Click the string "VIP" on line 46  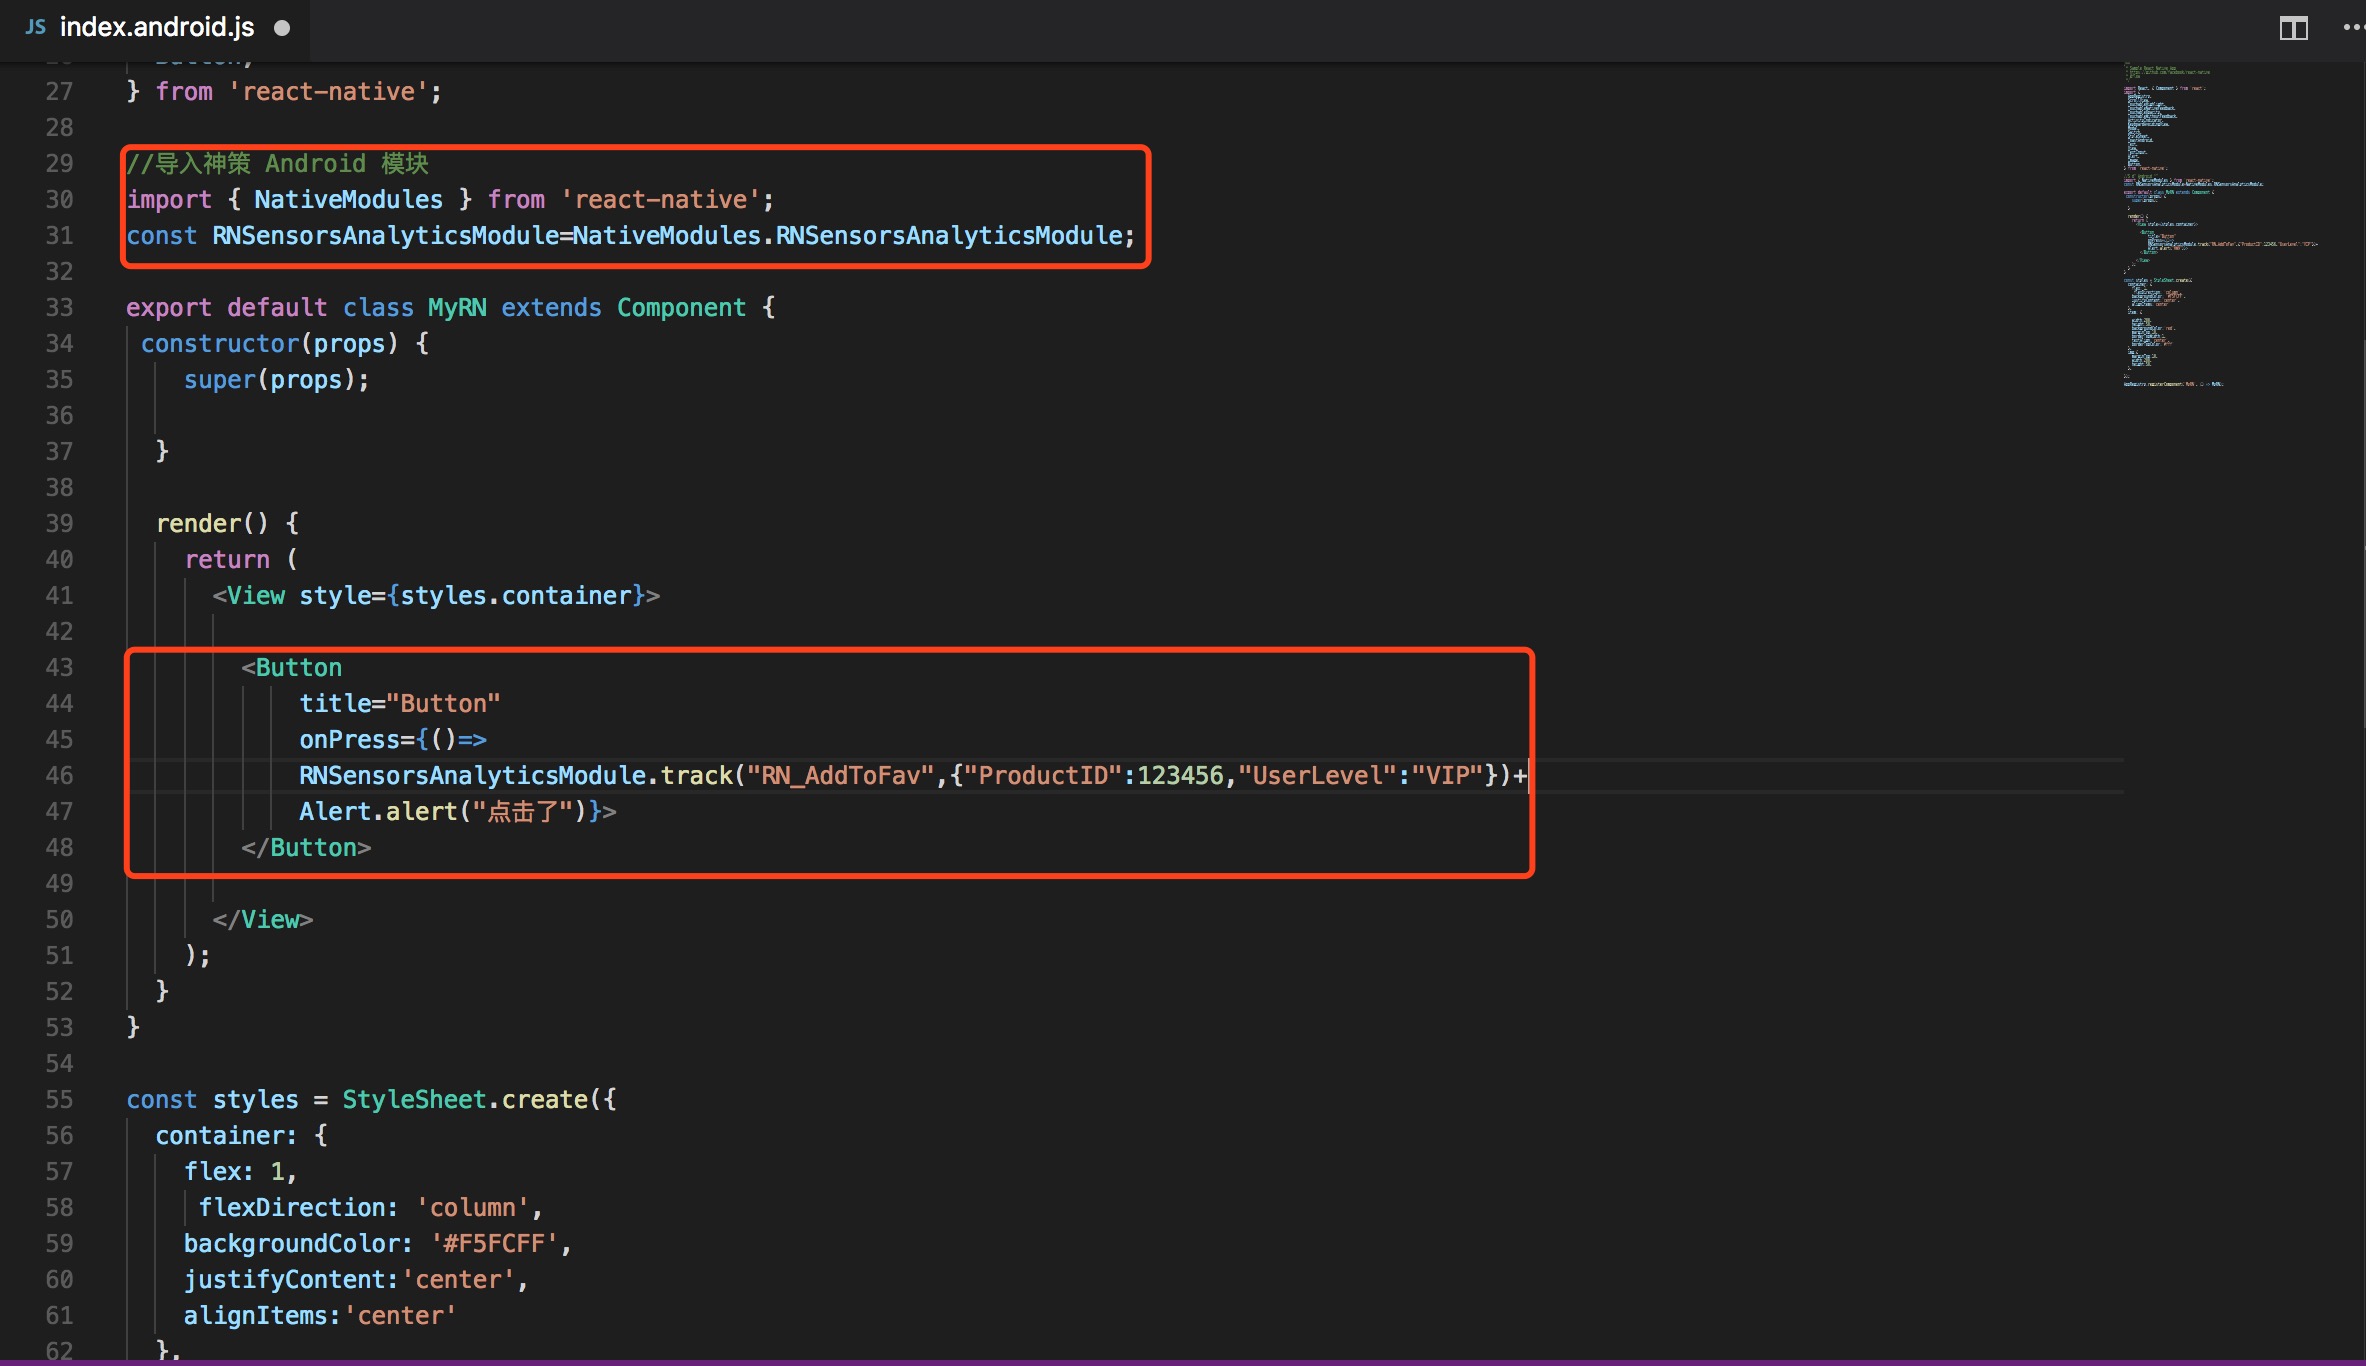1446,775
